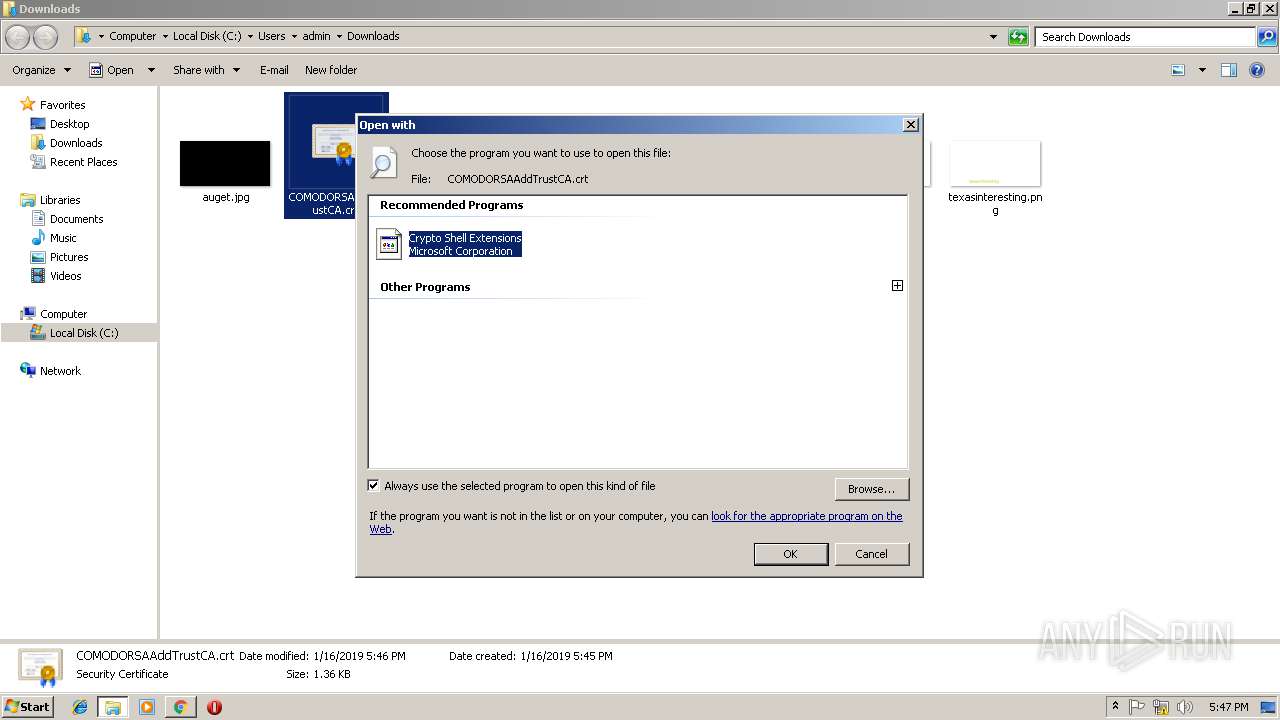Open the Share with dropdown

pos(207,70)
